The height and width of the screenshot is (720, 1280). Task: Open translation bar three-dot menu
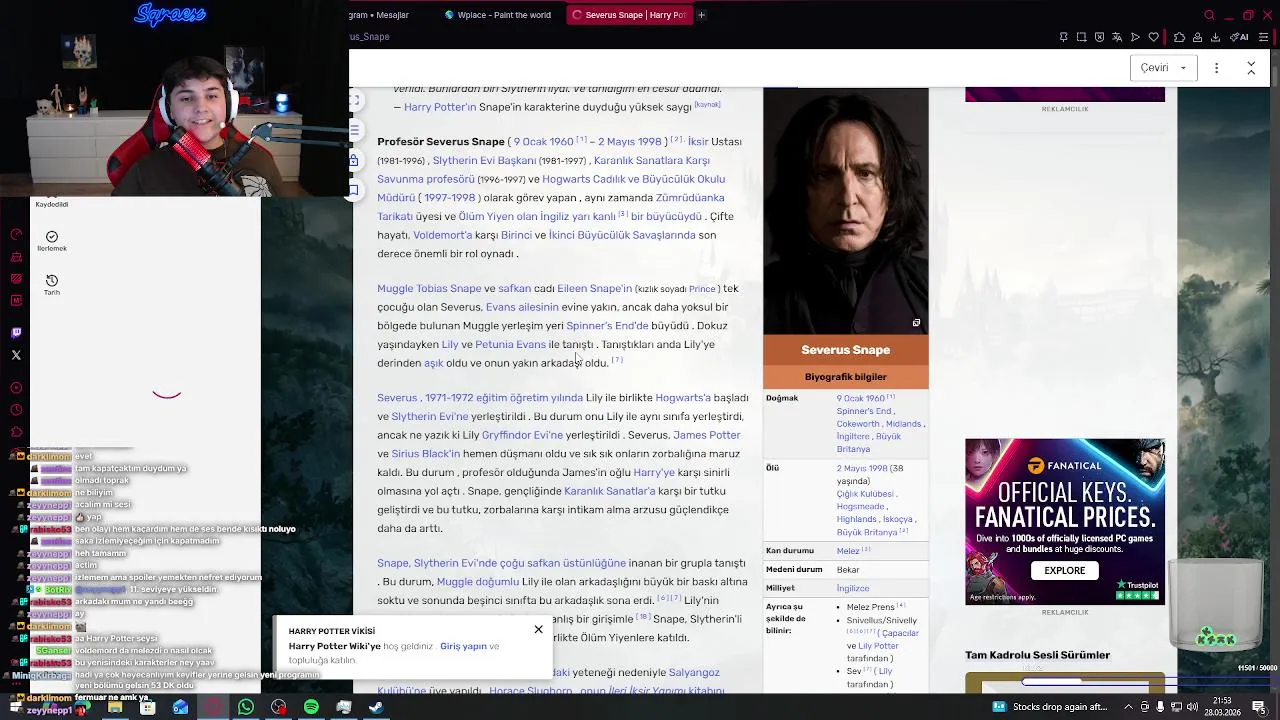click(1216, 68)
